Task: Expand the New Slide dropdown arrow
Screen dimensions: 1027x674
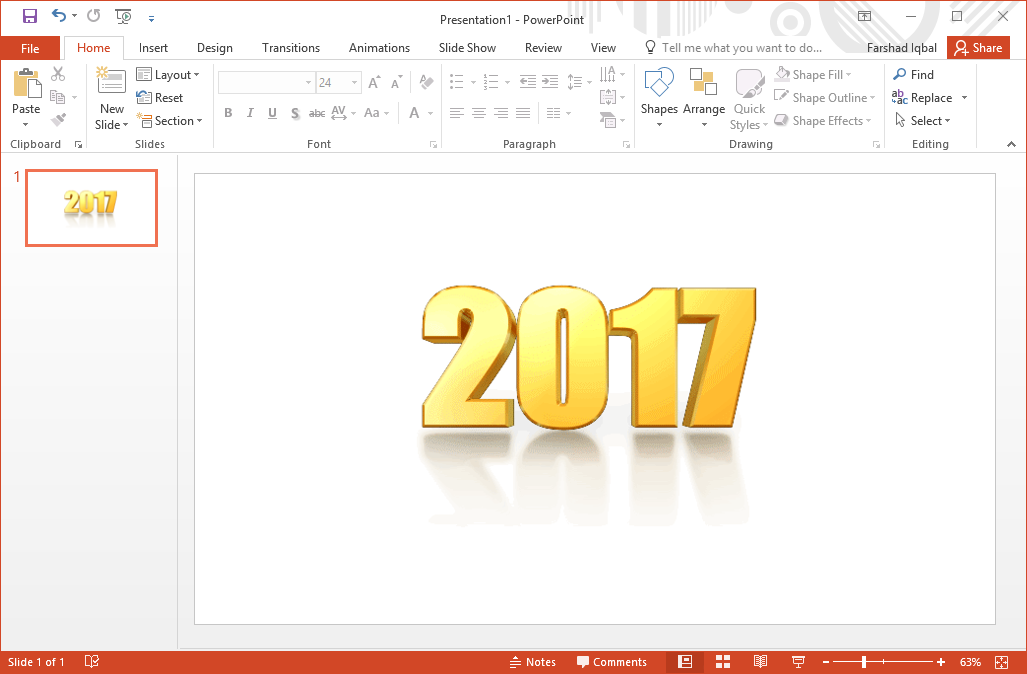Action: [x=125, y=125]
